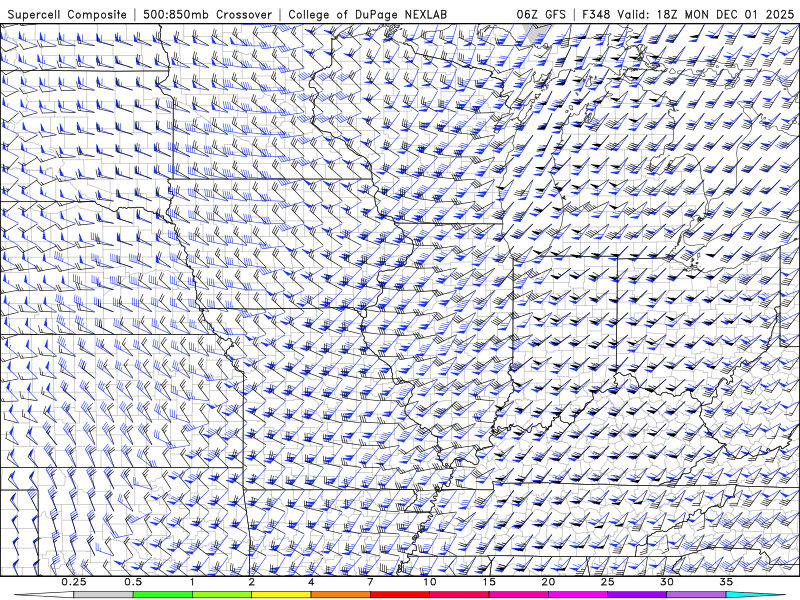Click the white arrow end of color bar

point(44,595)
